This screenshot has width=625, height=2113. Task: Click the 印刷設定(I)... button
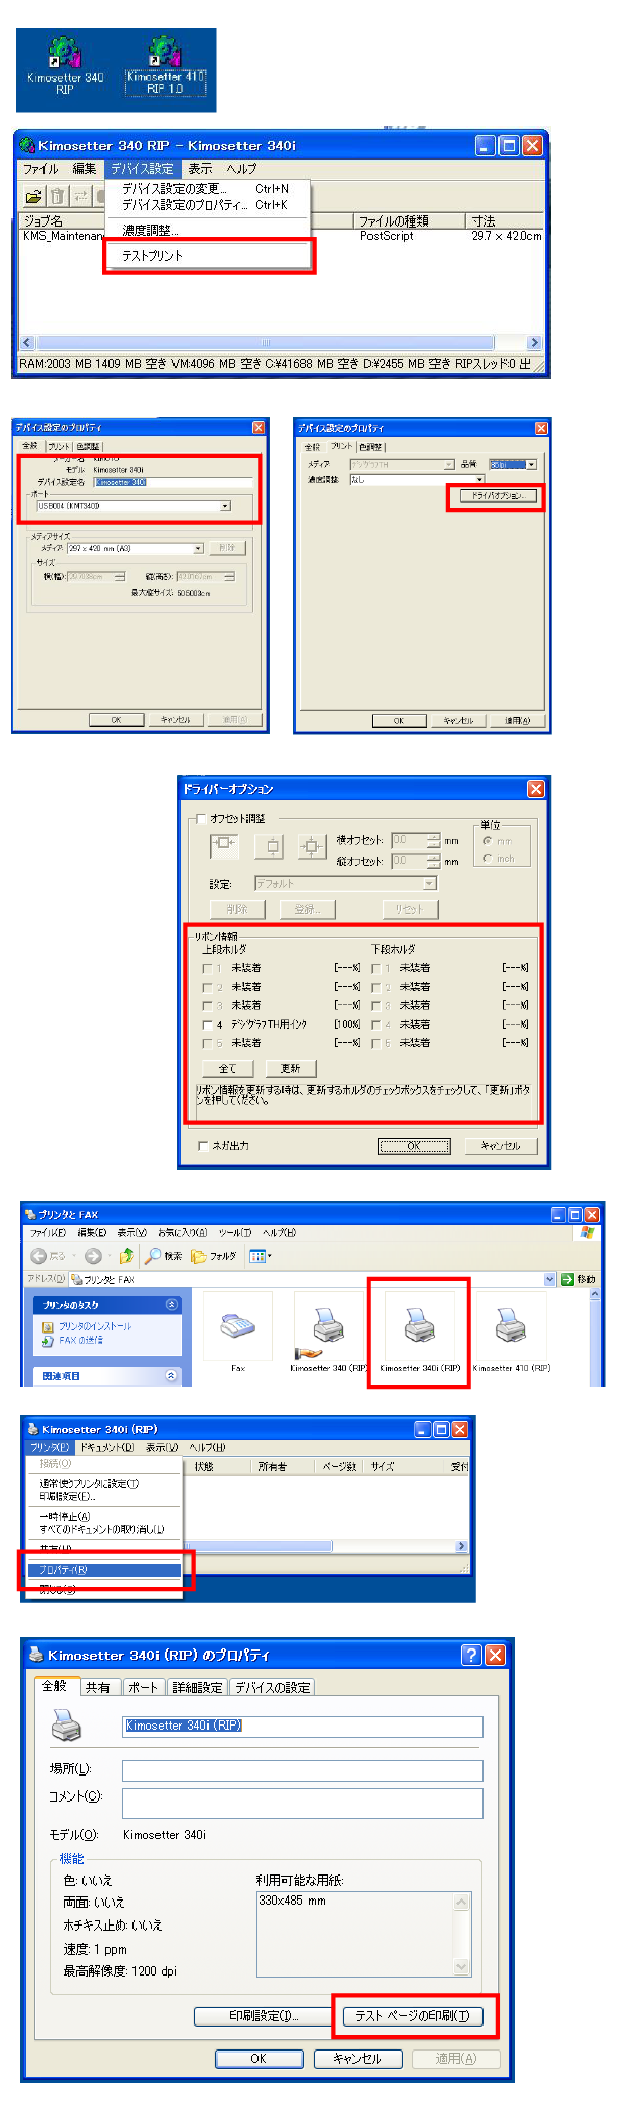(x=264, y=2015)
